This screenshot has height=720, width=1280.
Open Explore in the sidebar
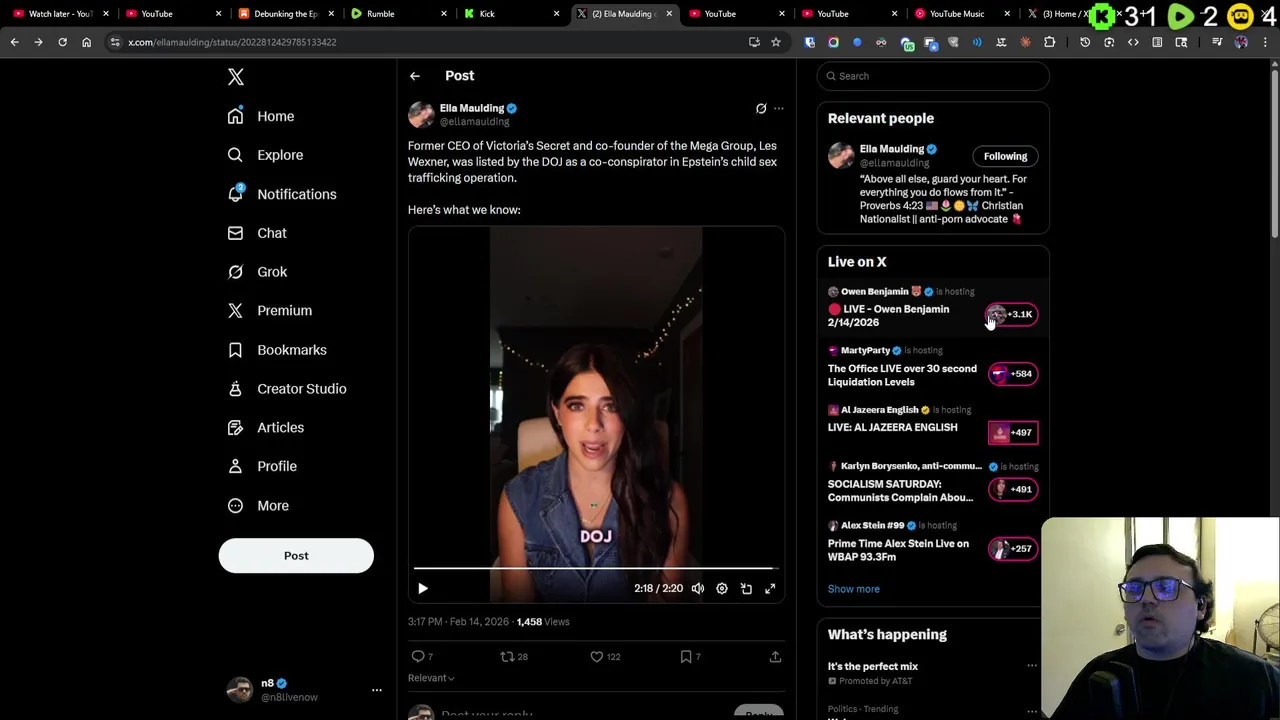click(265, 155)
